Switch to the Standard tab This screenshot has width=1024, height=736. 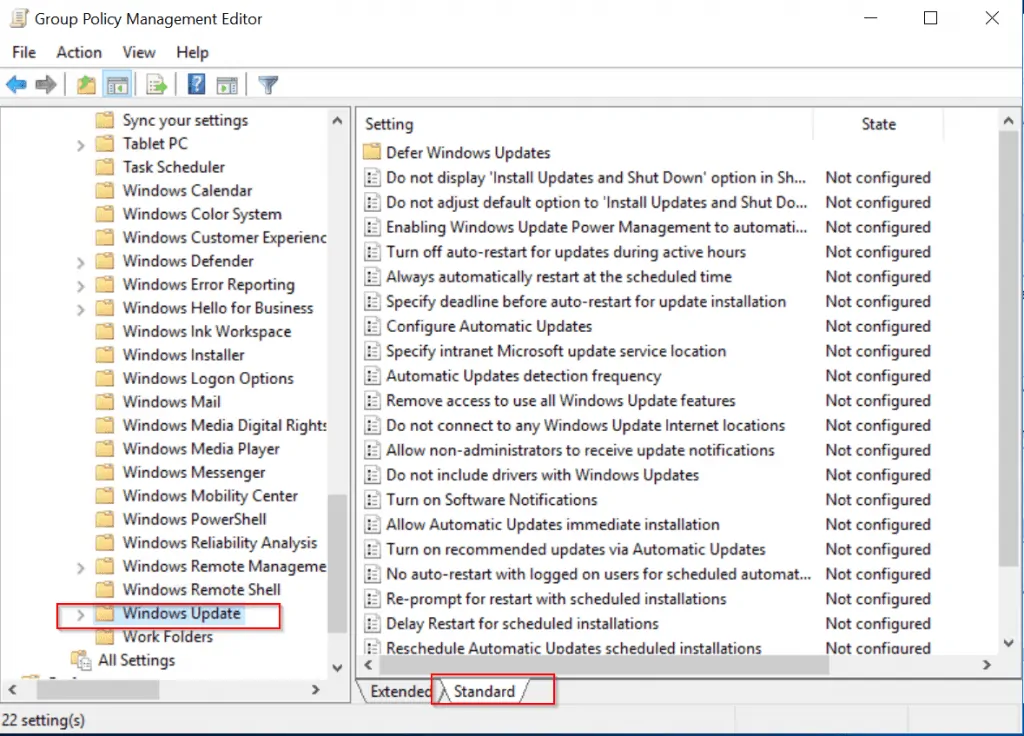pyautogui.click(x=483, y=690)
